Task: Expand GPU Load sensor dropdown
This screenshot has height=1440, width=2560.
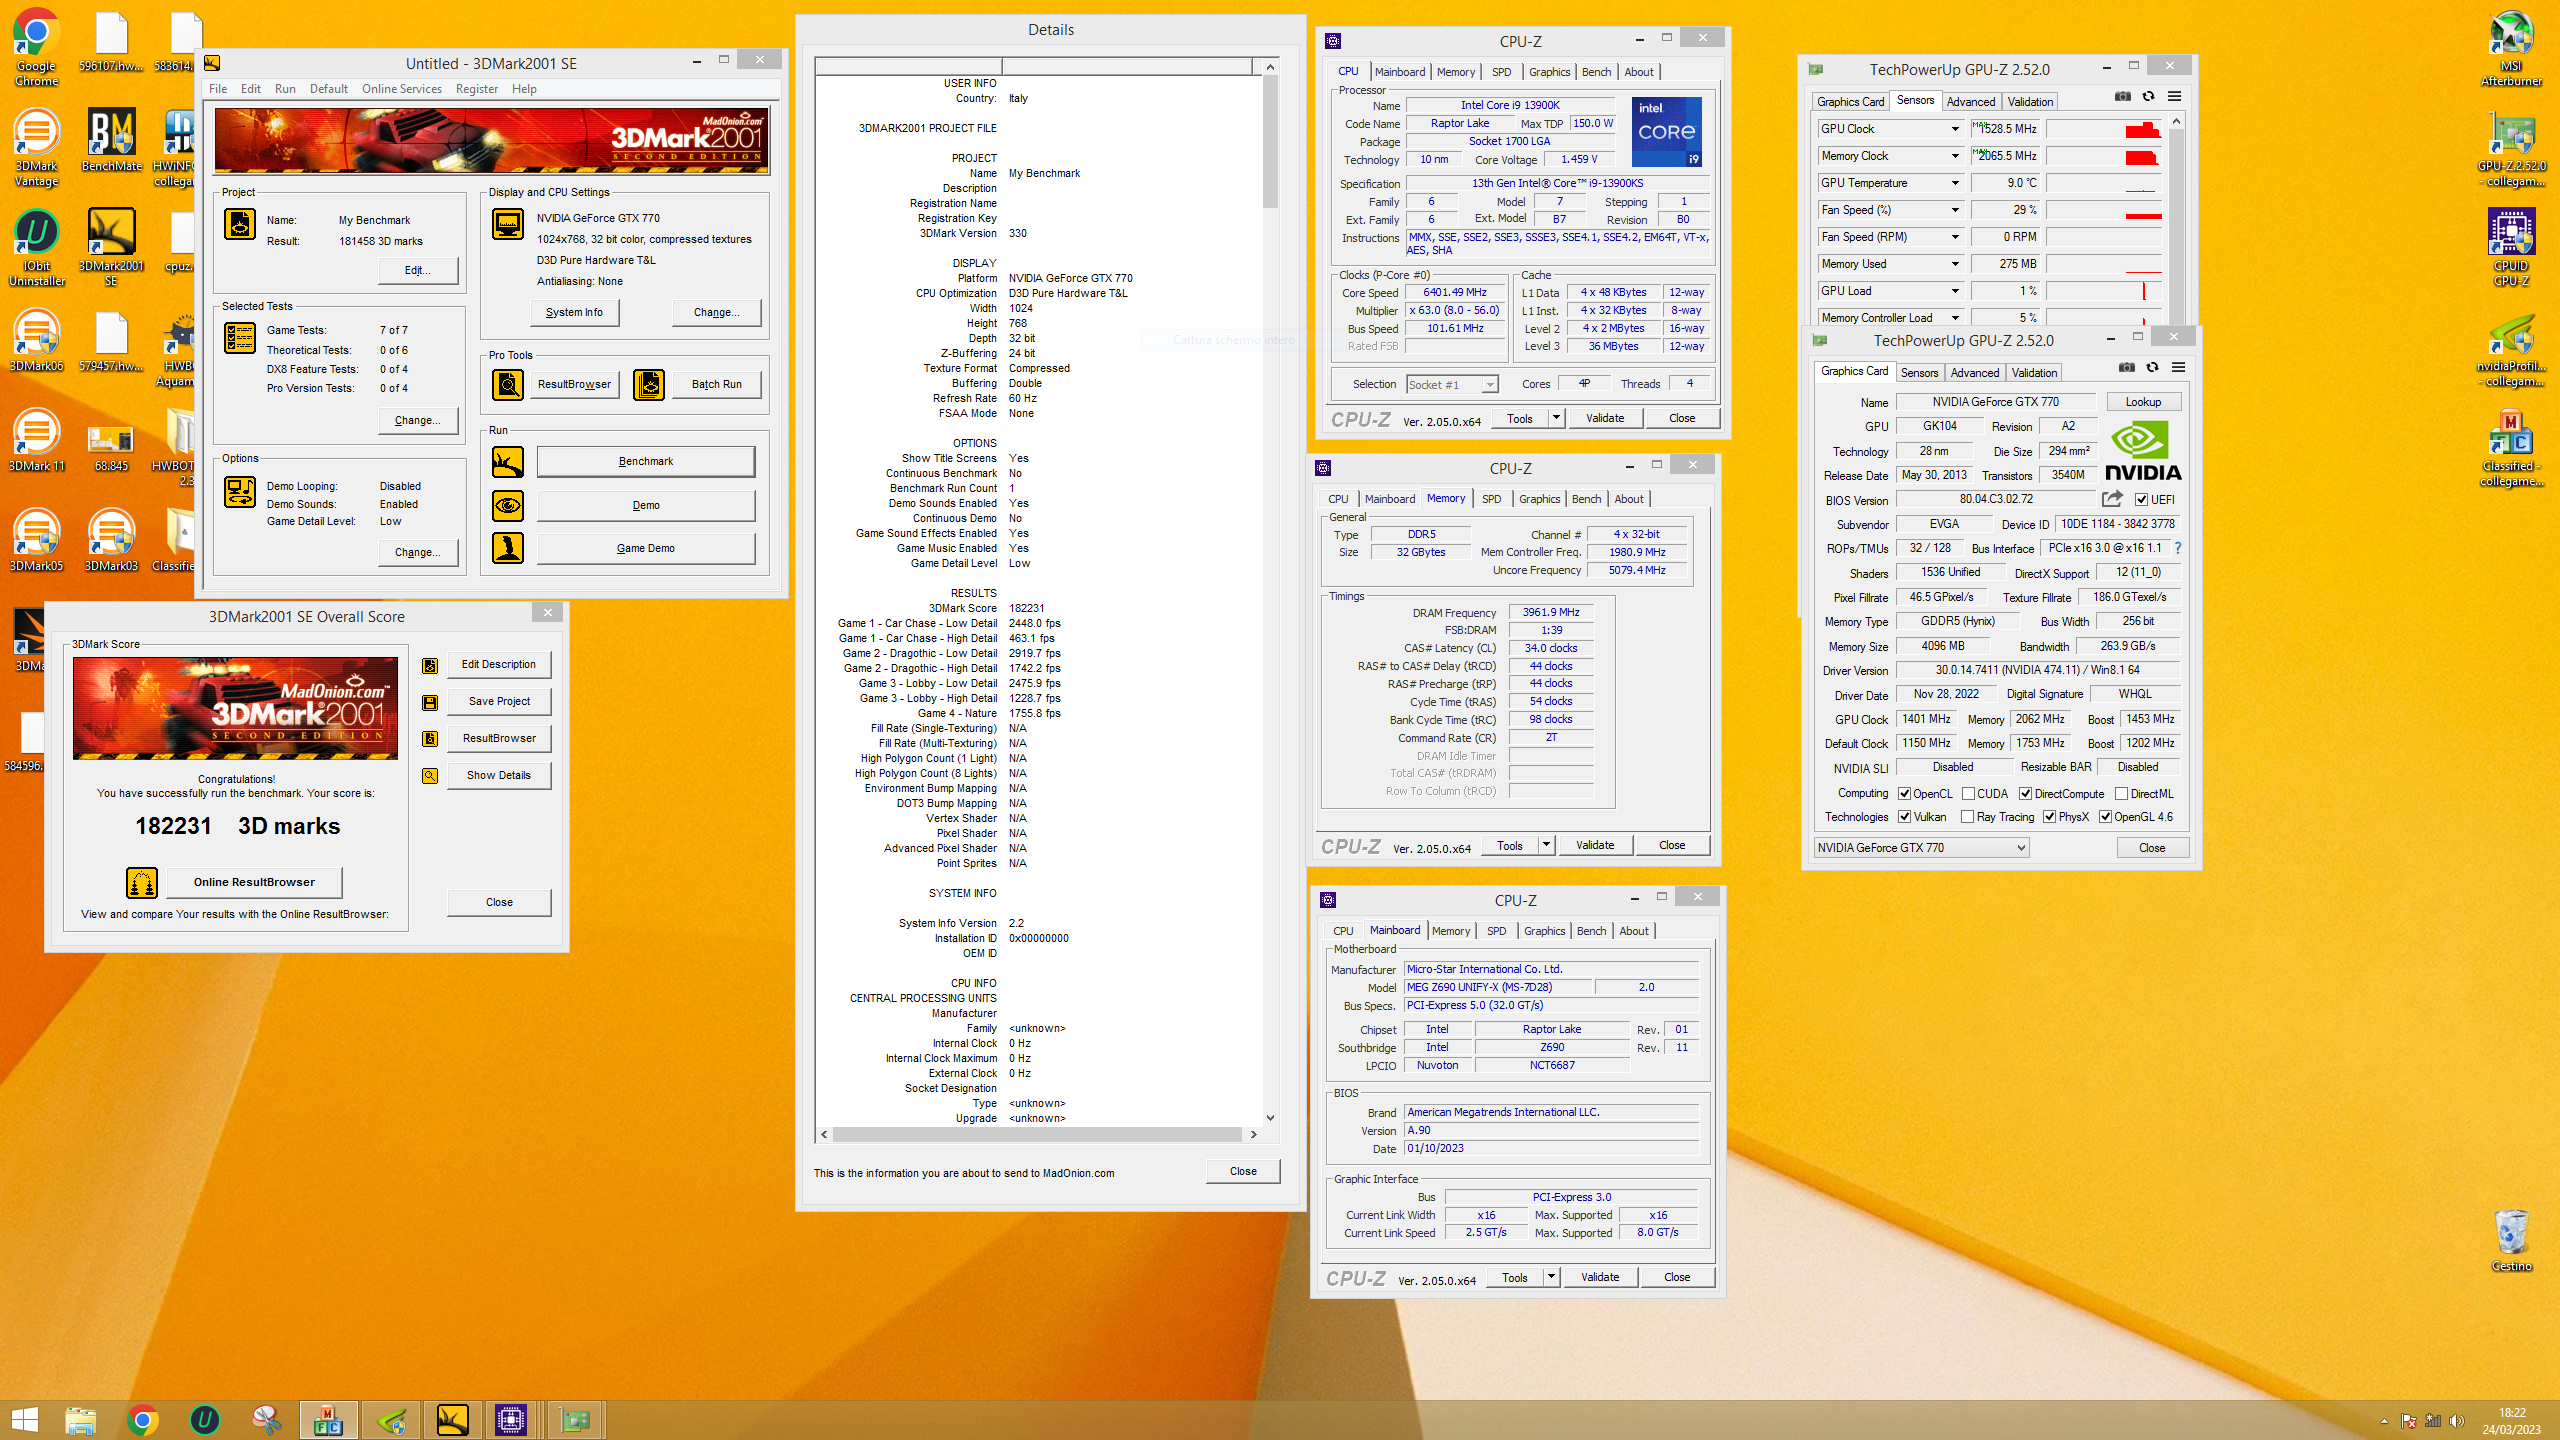Action: point(1955,291)
